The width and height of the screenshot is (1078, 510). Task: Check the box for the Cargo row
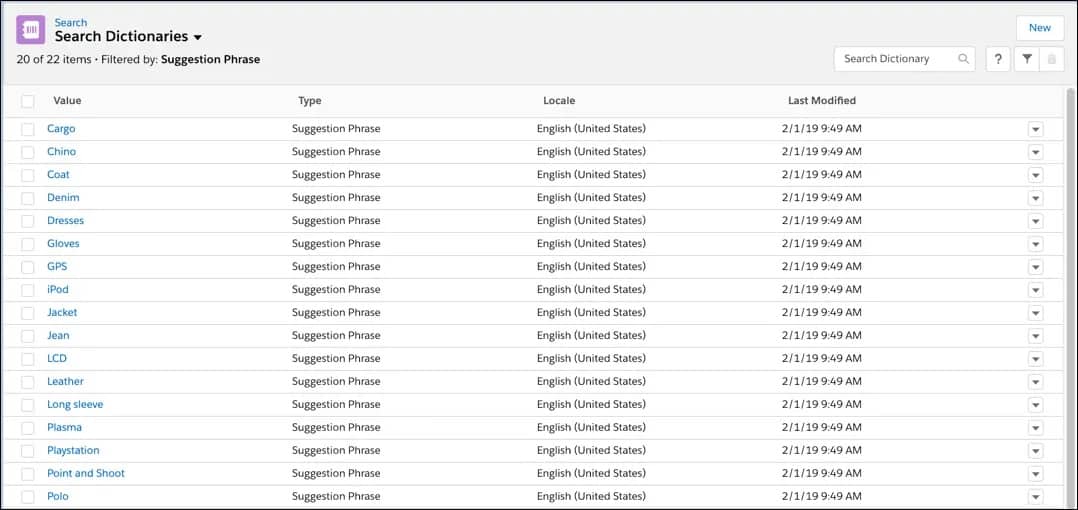click(28, 129)
